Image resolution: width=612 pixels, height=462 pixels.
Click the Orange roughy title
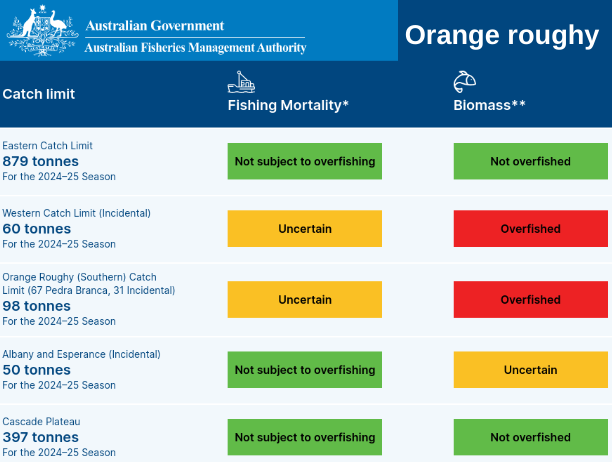[502, 35]
